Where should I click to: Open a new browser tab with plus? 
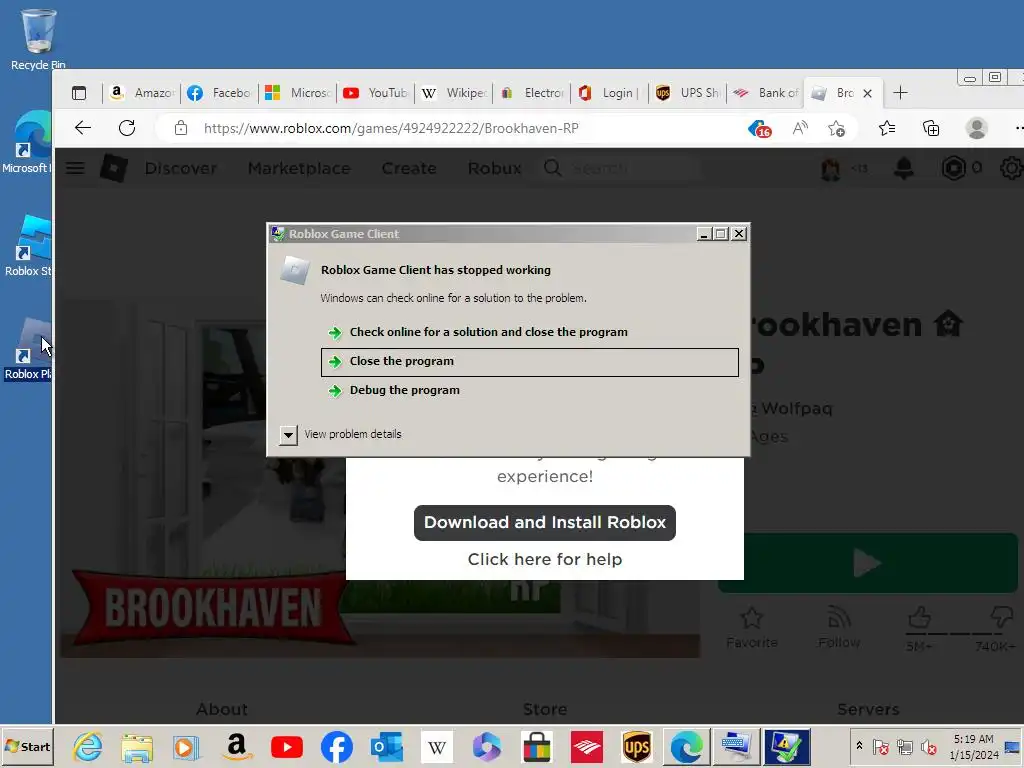pyautogui.click(x=900, y=93)
